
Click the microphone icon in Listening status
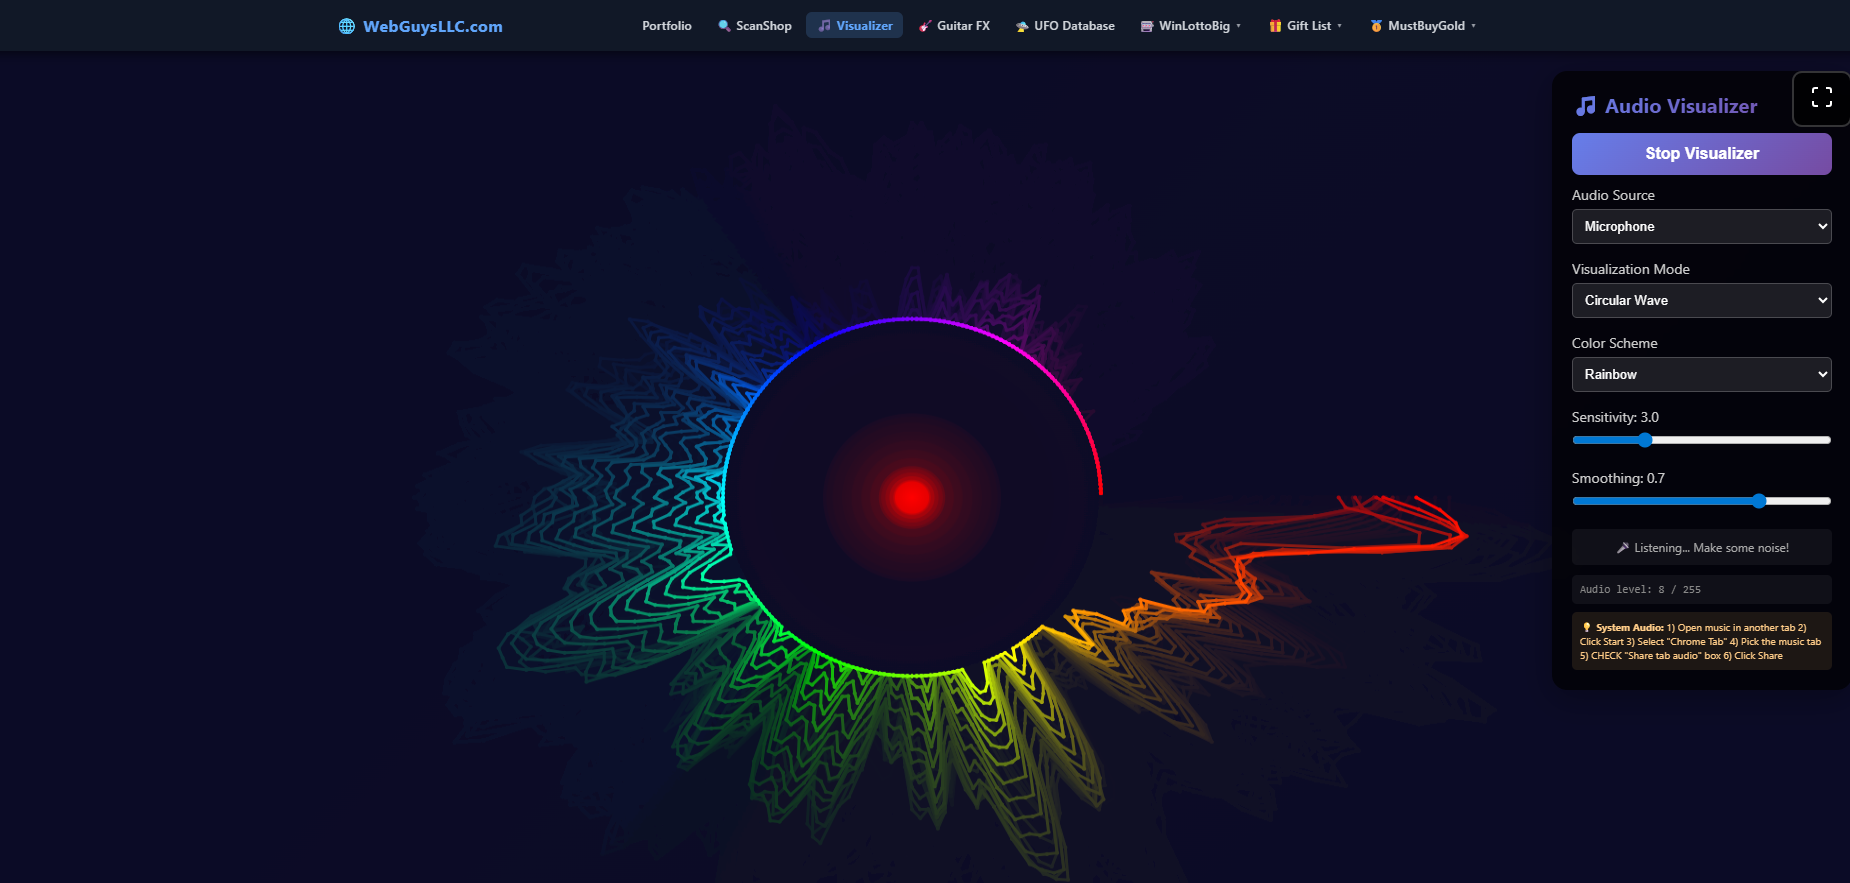pos(1623,548)
